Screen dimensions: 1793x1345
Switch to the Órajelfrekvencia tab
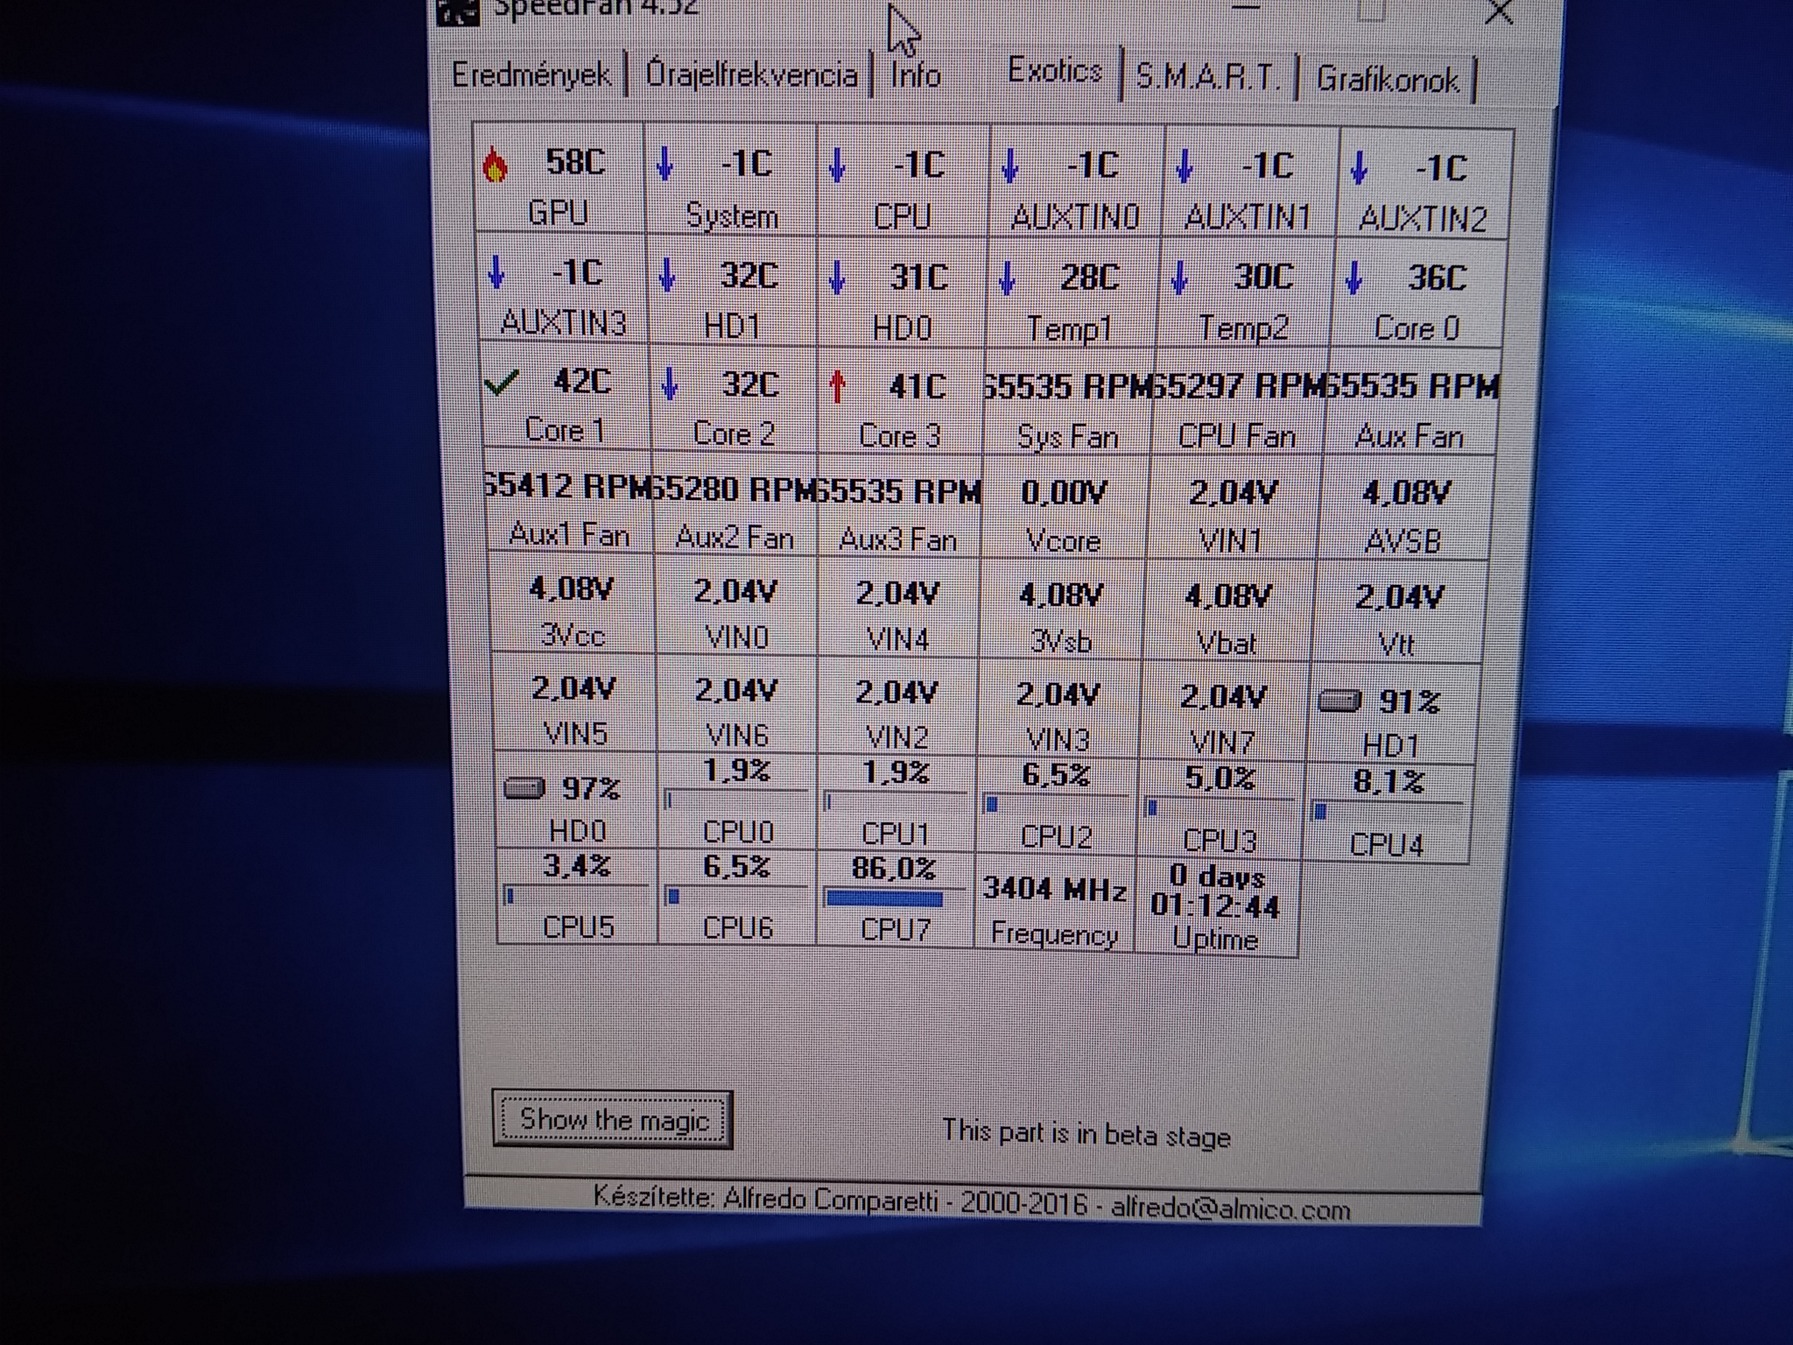click(751, 75)
